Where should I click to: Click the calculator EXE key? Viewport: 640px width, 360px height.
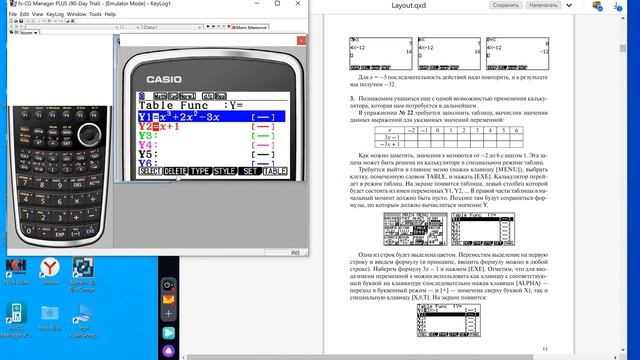[x=90, y=231]
